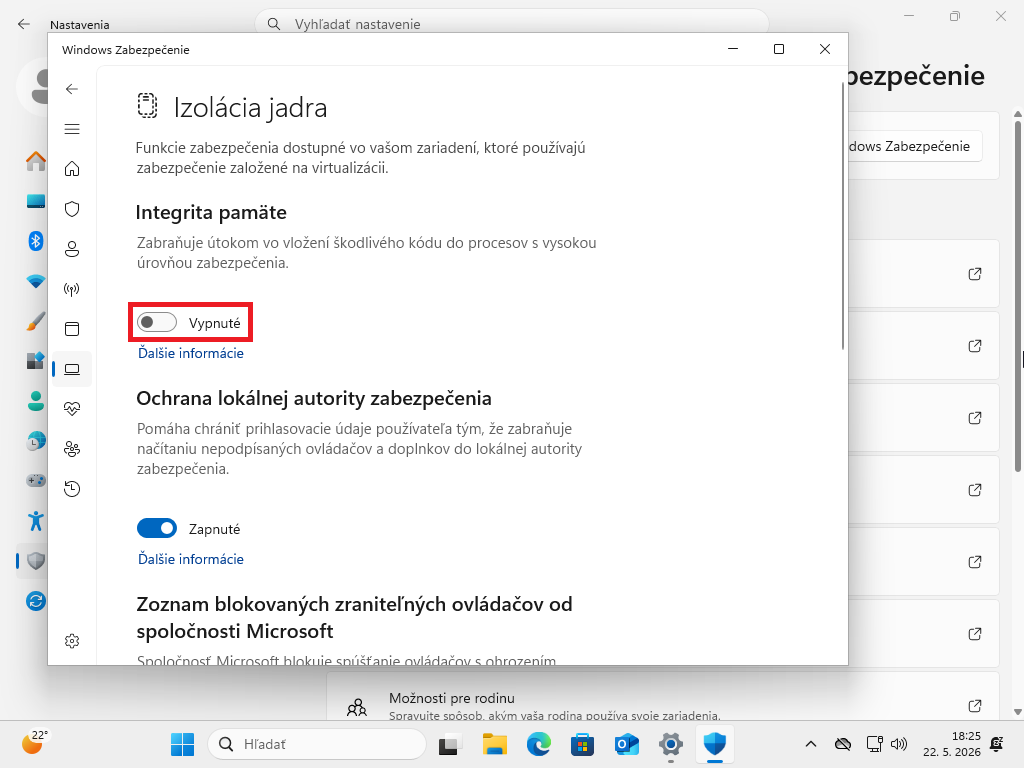Open Bluetooth category in Nastavenia sidebar

(36, 241)
